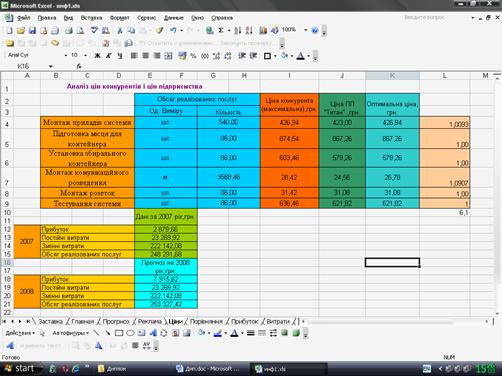Insert WordArt from the Drawing toolbar
This screenshot has width=502, height=376.
click(153, 333)
